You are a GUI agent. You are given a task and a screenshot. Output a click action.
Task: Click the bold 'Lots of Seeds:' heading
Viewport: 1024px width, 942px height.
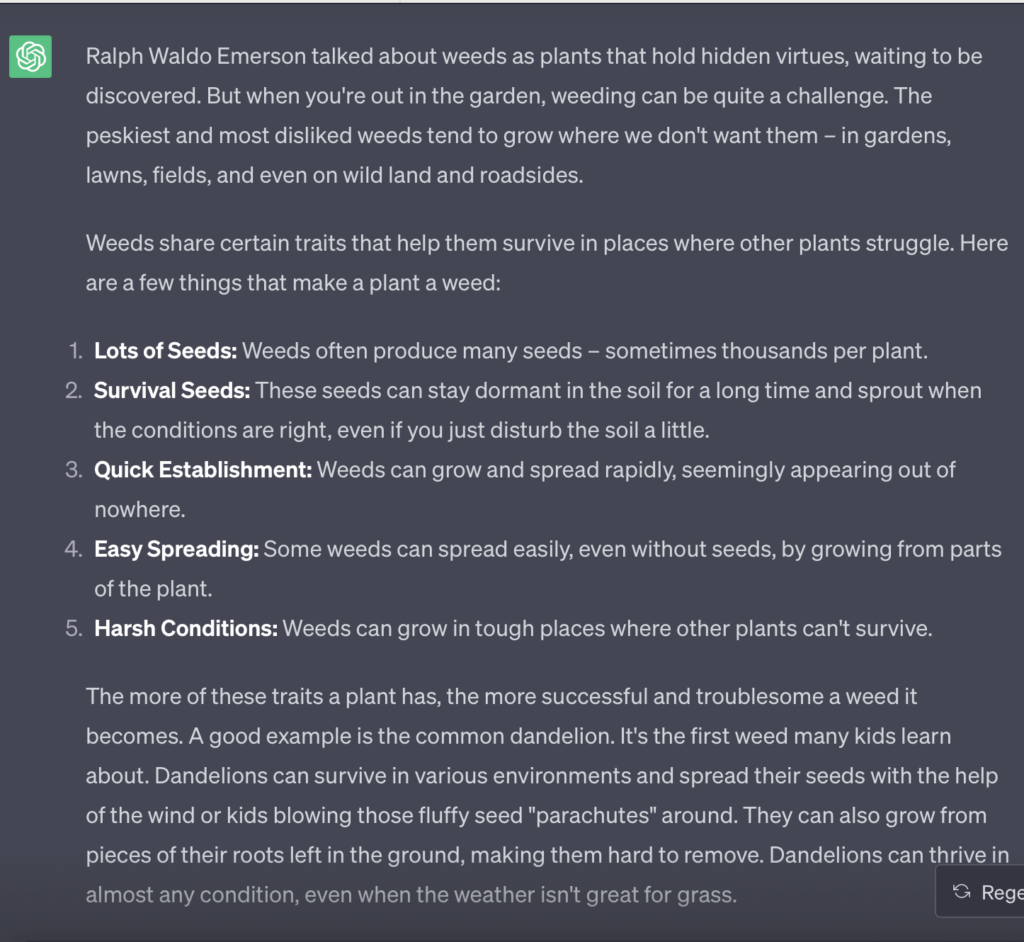tap(165, 351)
